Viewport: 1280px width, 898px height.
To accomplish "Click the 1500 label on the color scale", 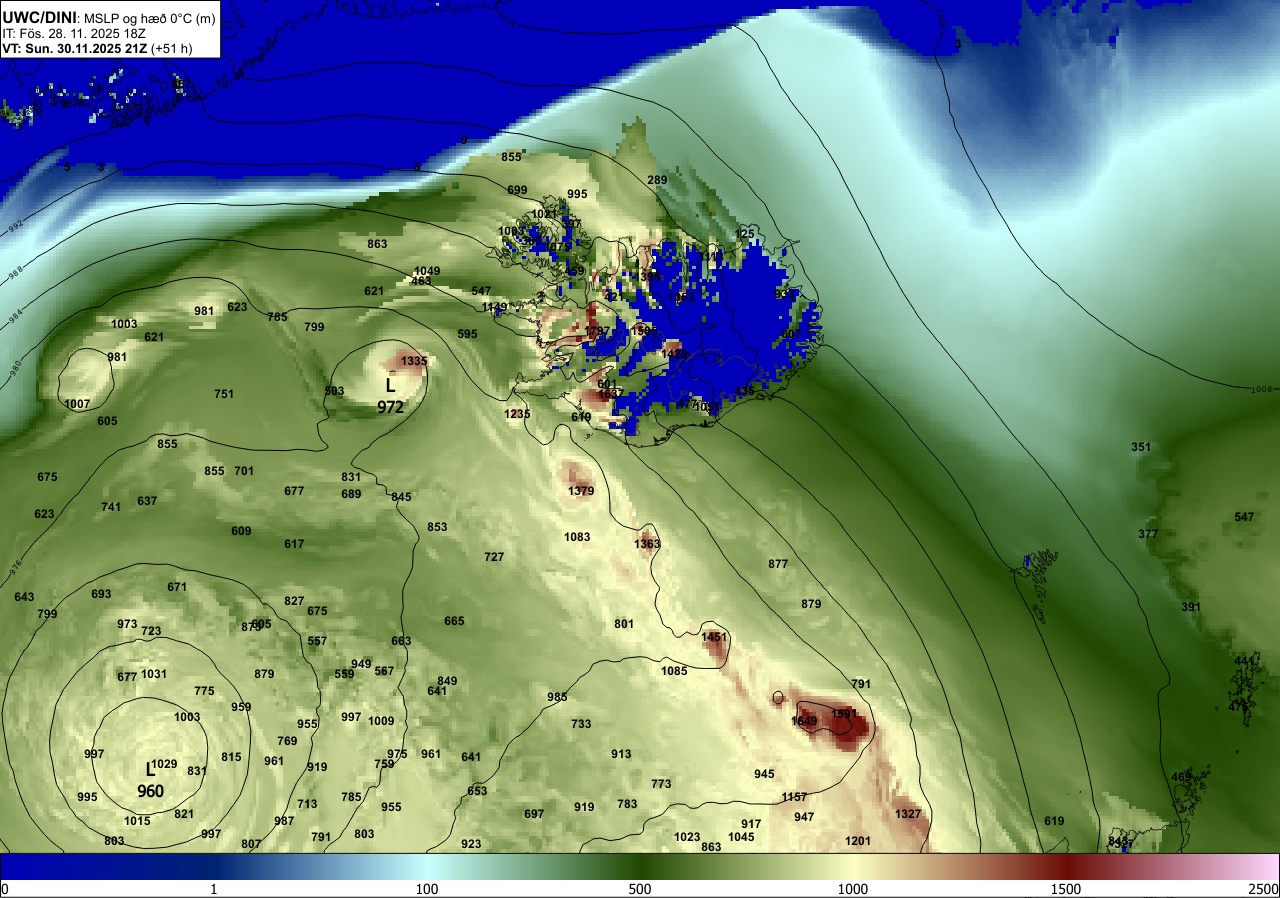I will point(1065,889).
